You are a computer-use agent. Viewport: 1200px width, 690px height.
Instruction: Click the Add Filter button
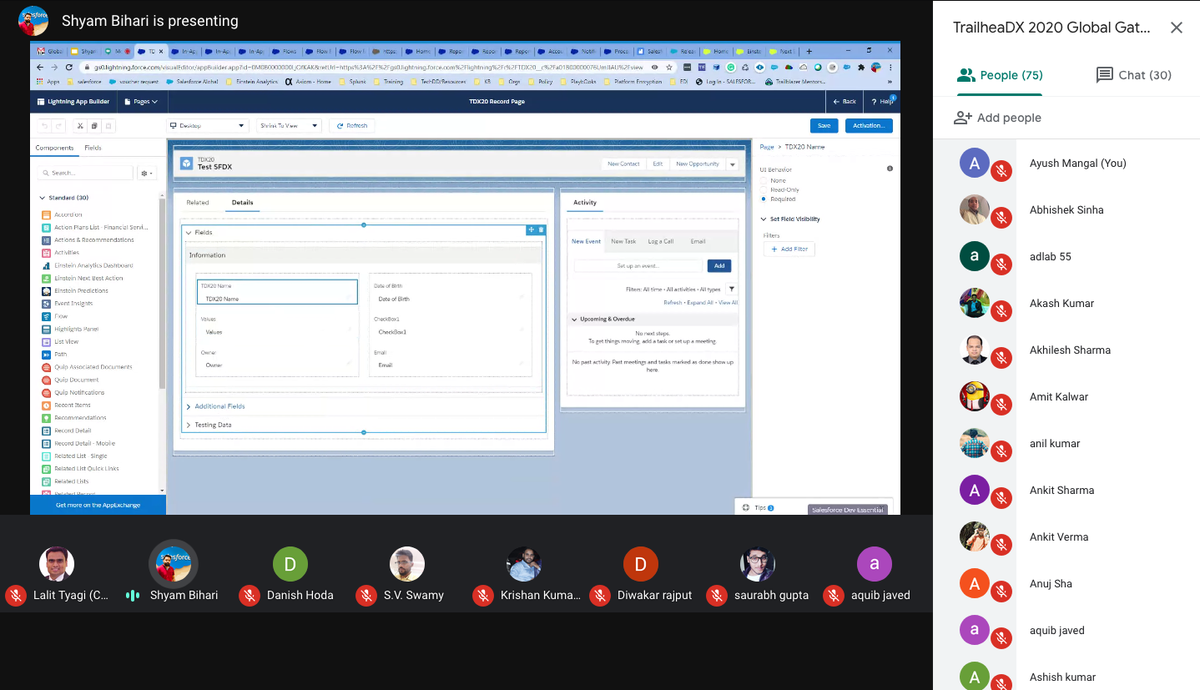tap(790, 249)
